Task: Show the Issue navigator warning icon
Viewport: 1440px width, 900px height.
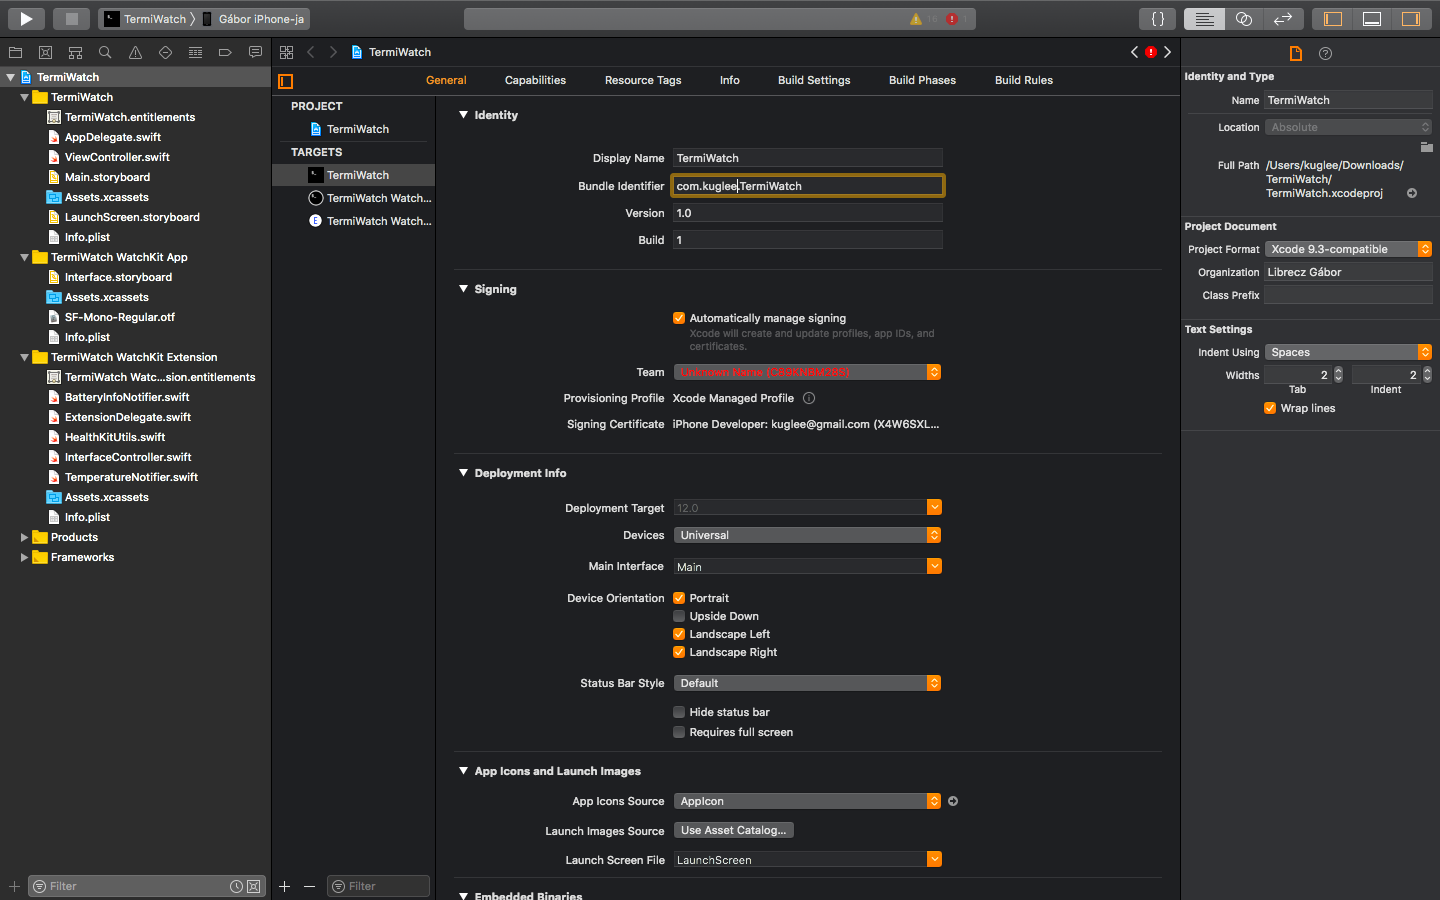Action: pos(135,52)
